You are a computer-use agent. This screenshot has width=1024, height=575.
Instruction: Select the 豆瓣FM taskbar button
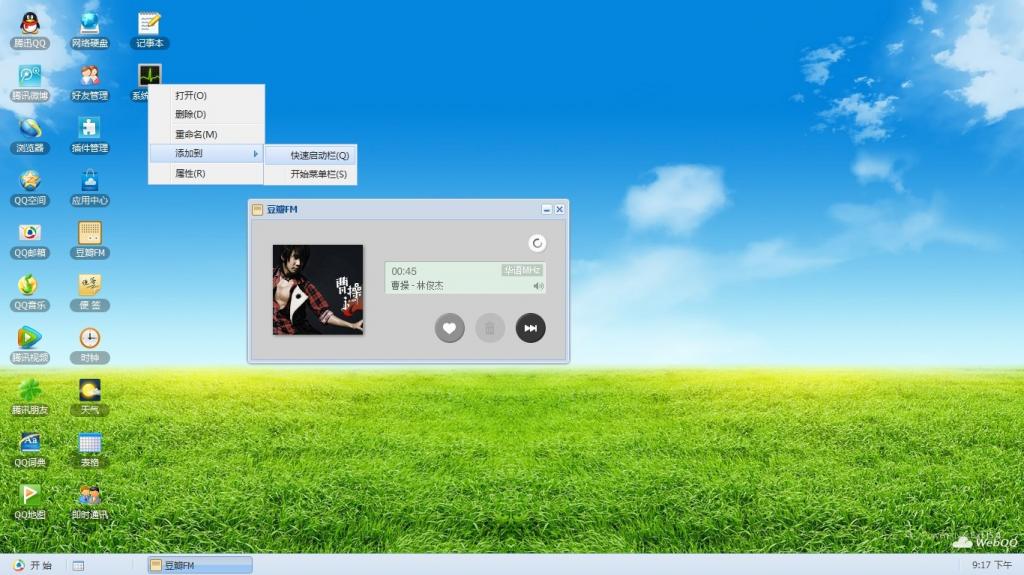pyautogui.click(x=200, y=565)
